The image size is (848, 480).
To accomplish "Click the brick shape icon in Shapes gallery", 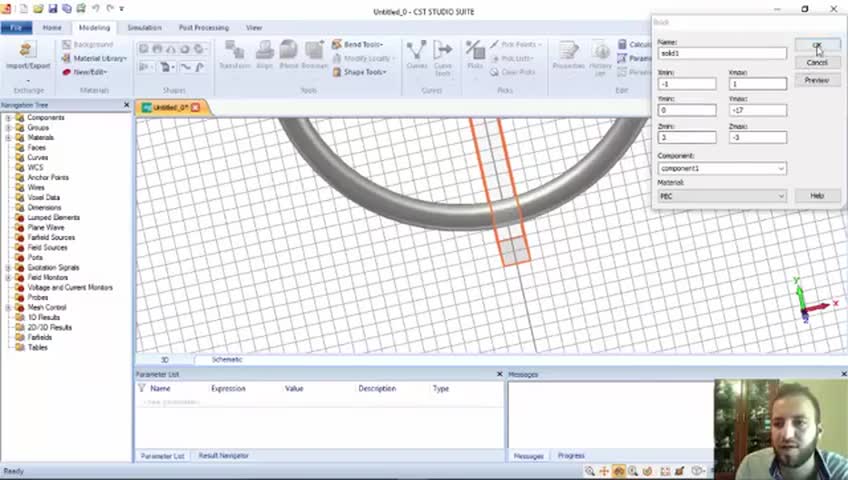I will tap(144, 49).
